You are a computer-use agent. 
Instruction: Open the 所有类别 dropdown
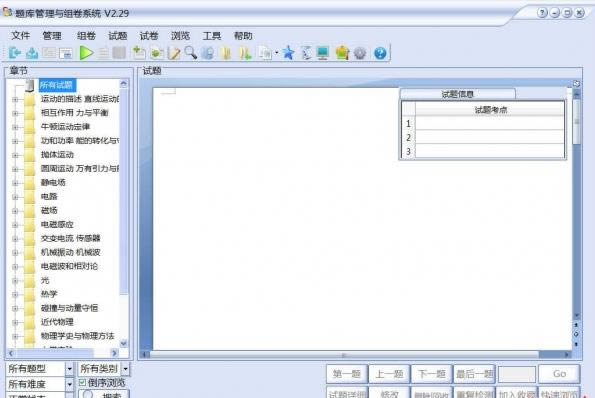pos(125,368)
